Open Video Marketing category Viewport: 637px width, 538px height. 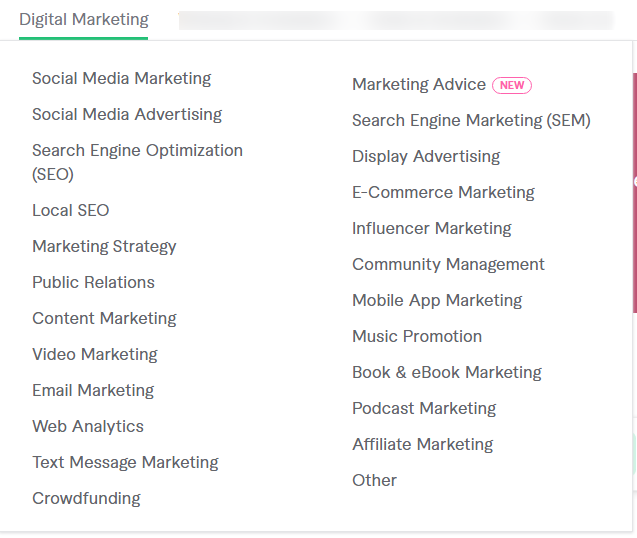coord(94,354)
